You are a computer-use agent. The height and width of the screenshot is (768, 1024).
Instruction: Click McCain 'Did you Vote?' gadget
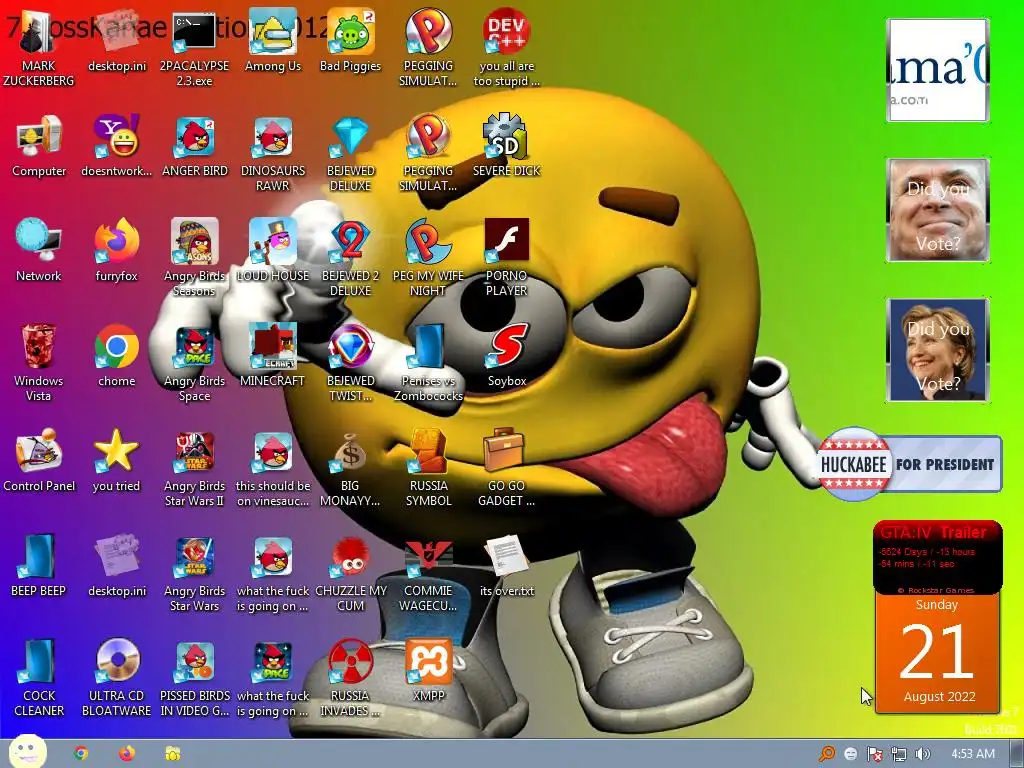938,210
